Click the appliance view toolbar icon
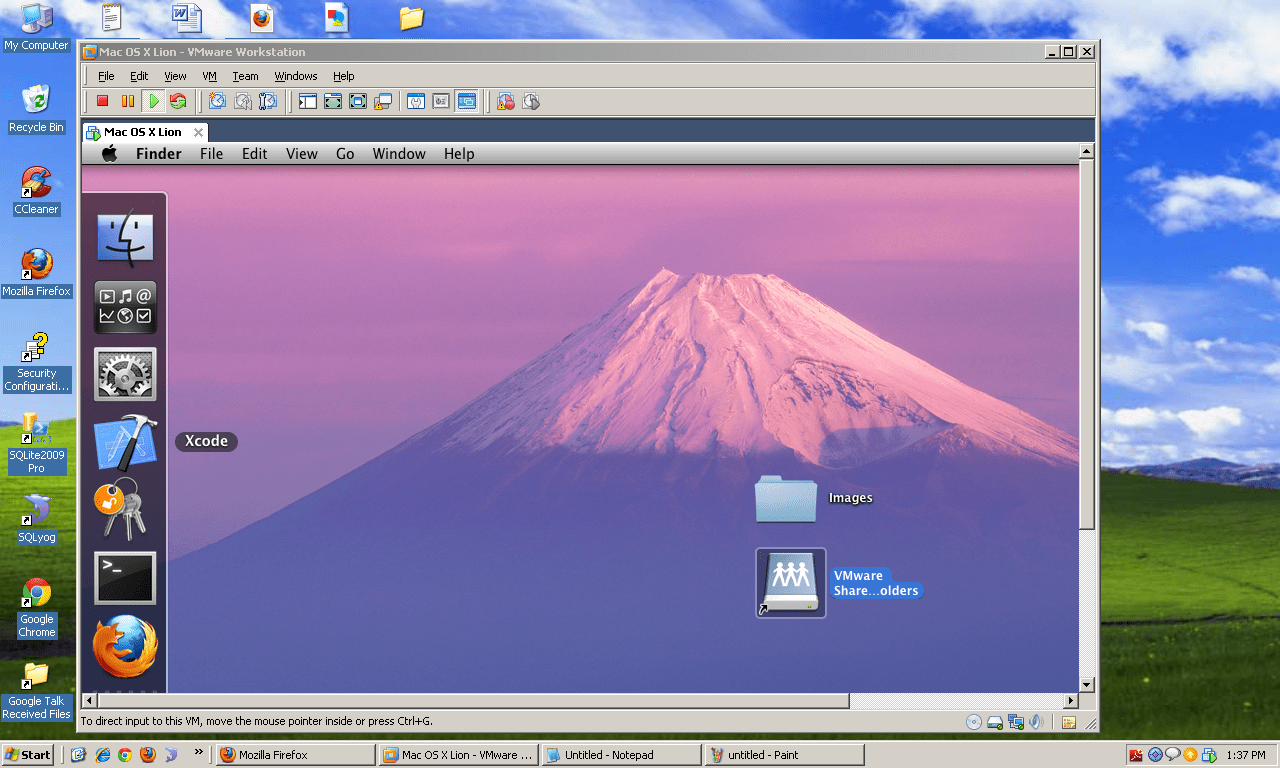 point(441,101)
